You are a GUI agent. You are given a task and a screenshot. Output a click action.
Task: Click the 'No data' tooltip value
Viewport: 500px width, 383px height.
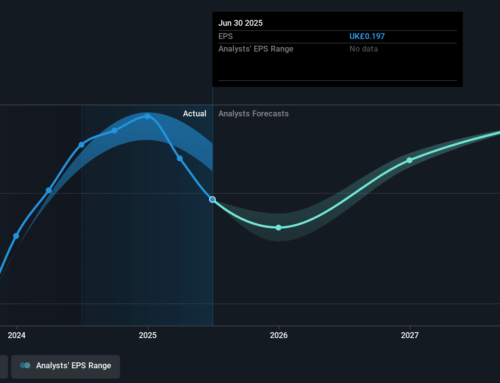click(x=364, y=49)
